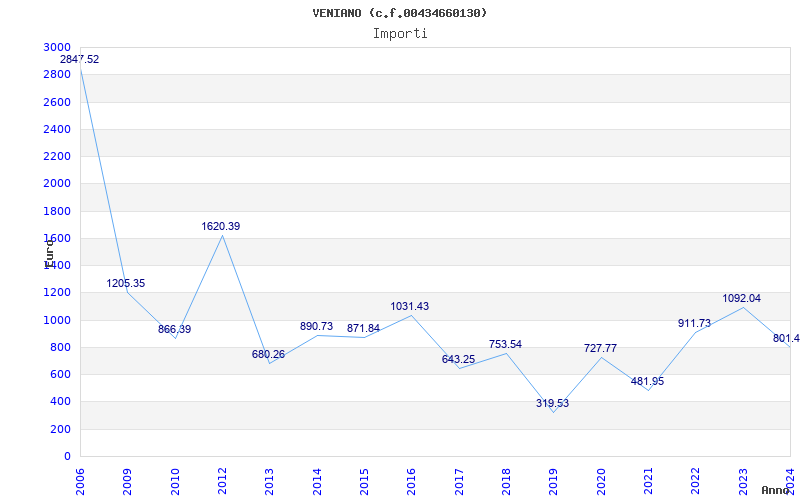Click the 2015 x-axis year

point(364,481)
